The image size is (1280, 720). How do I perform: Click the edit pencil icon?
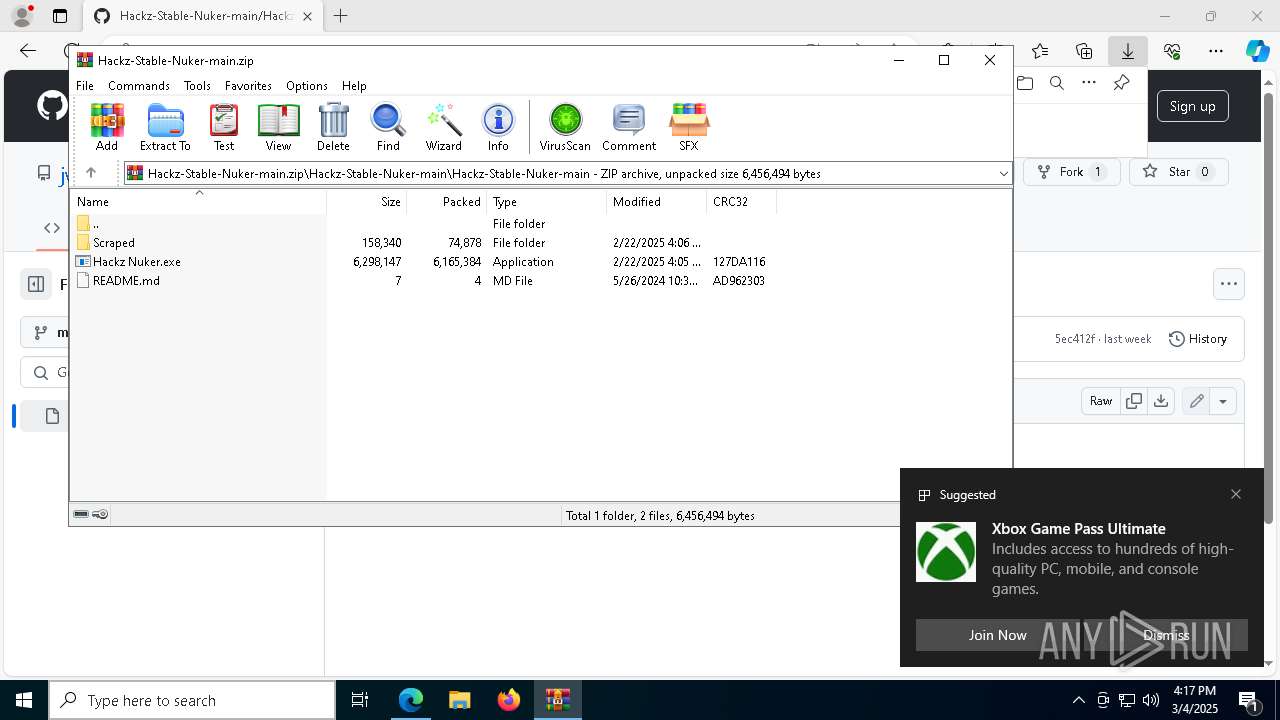click(1196, 401)
